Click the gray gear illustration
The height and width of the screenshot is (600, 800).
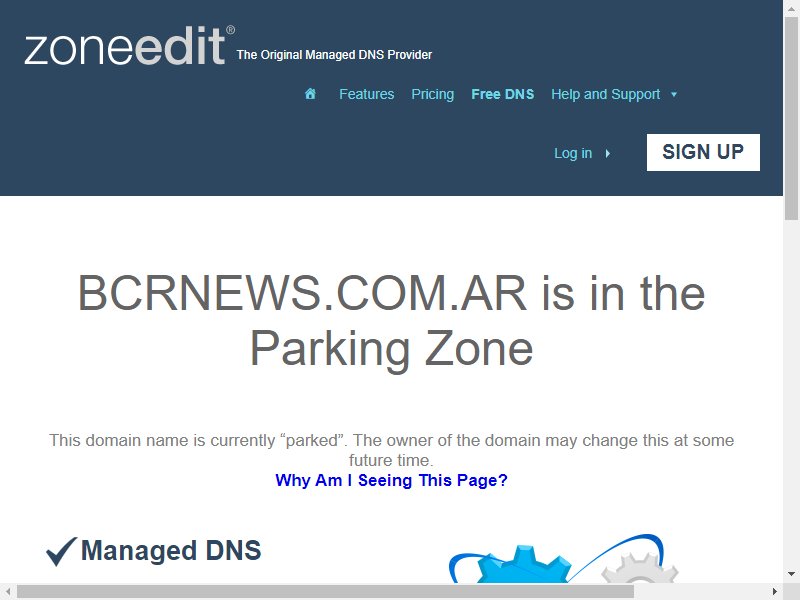coord(640,568)
